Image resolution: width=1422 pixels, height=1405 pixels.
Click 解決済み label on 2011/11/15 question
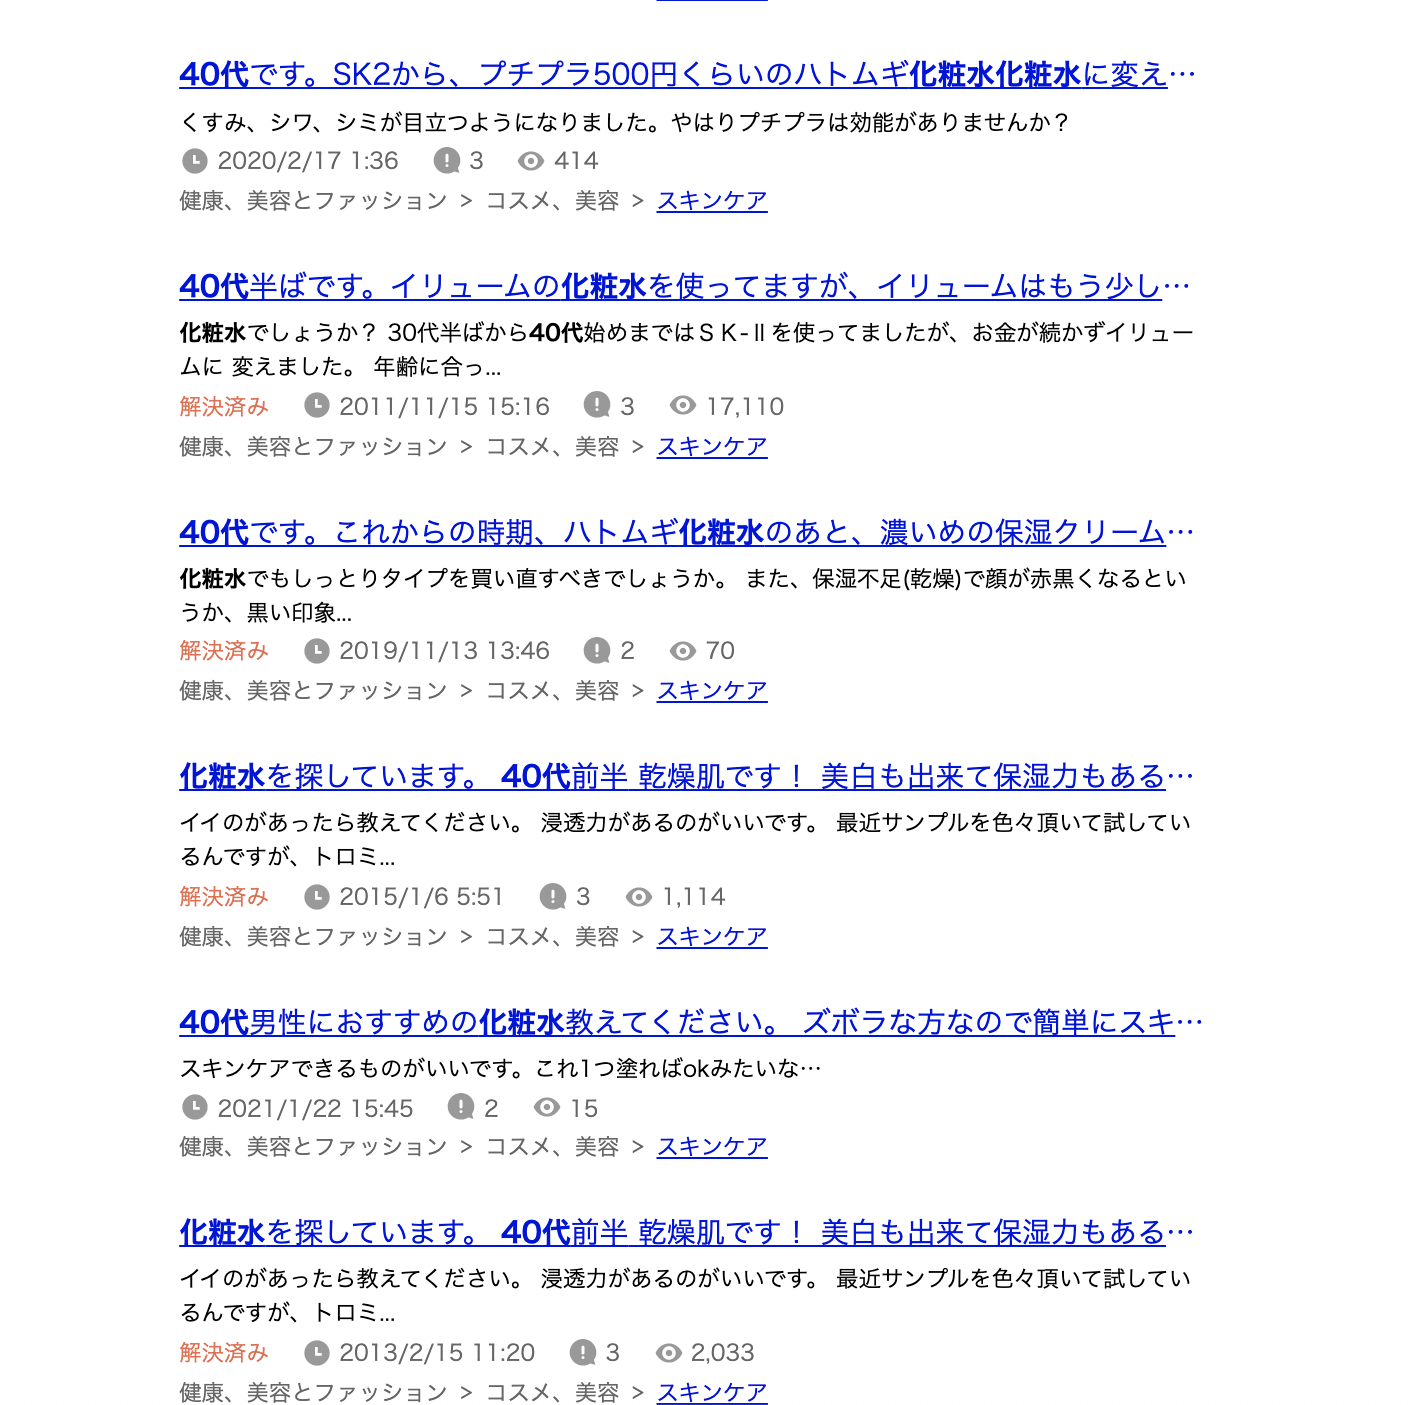point(224,407)
